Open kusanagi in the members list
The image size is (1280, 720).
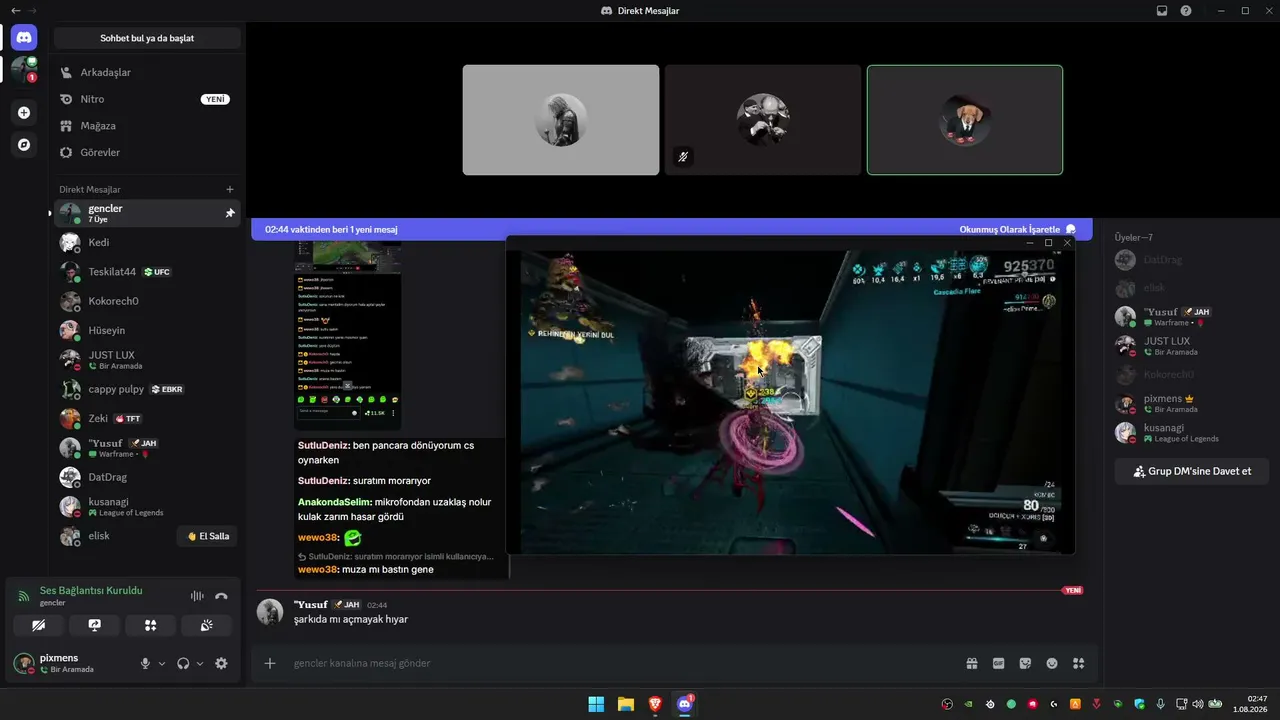click(1191, 433)
